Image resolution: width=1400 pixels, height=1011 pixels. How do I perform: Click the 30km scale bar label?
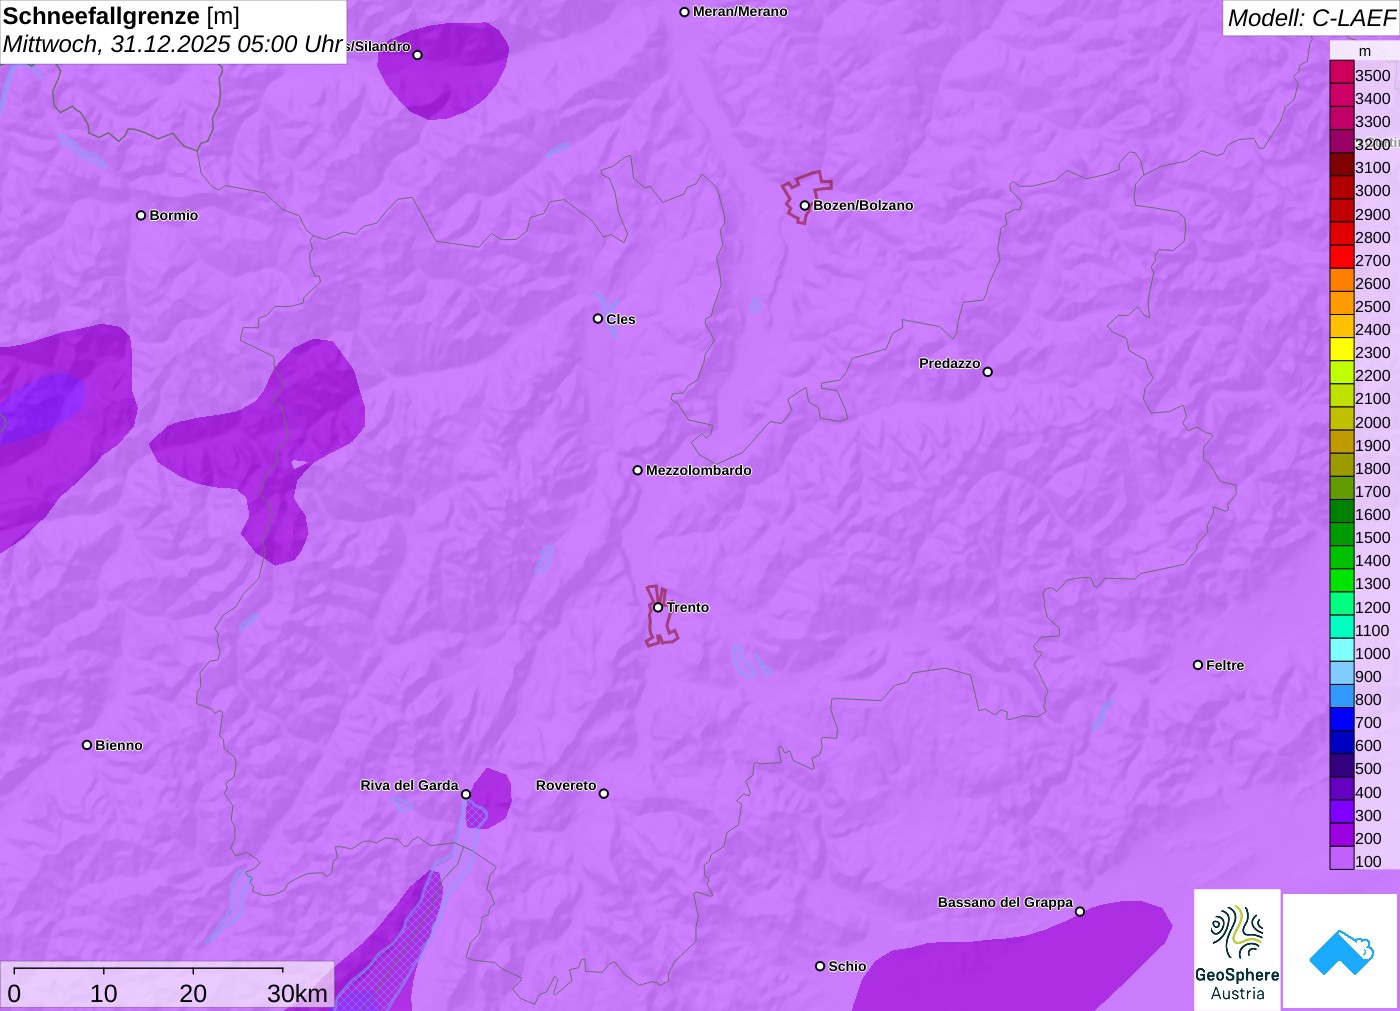pyautogui.click(x=297, y=993)
